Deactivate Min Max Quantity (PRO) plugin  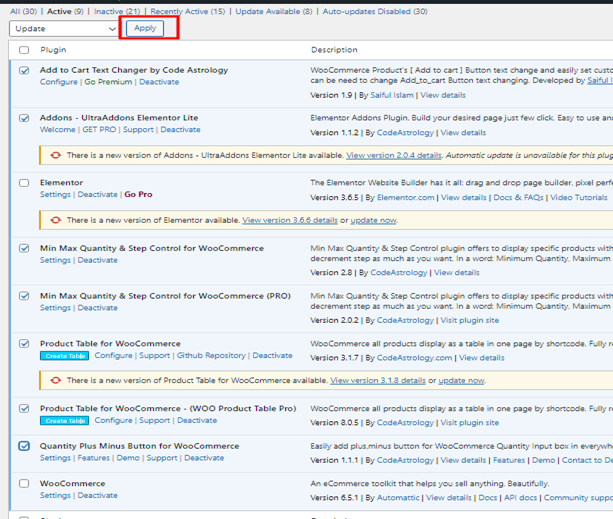(x=97, y=308)
